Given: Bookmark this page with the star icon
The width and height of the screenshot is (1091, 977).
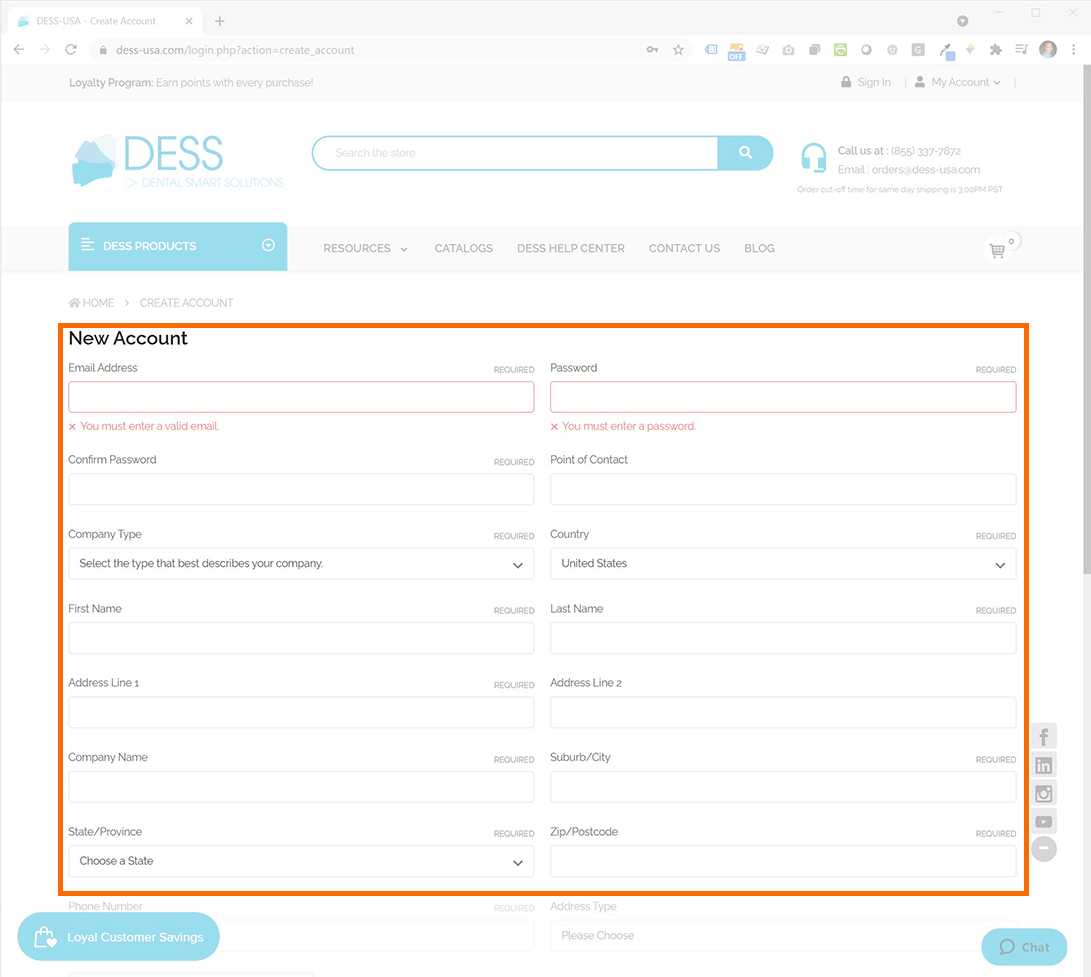Looking at the screenshot, I should pos(678,49).
